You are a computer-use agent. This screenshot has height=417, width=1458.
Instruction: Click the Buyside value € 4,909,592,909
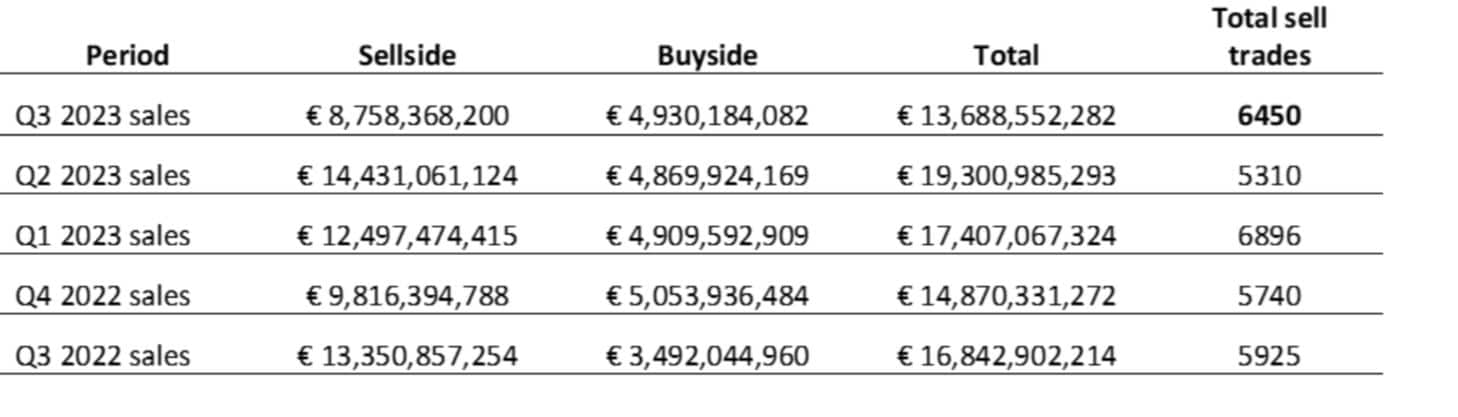707,236
